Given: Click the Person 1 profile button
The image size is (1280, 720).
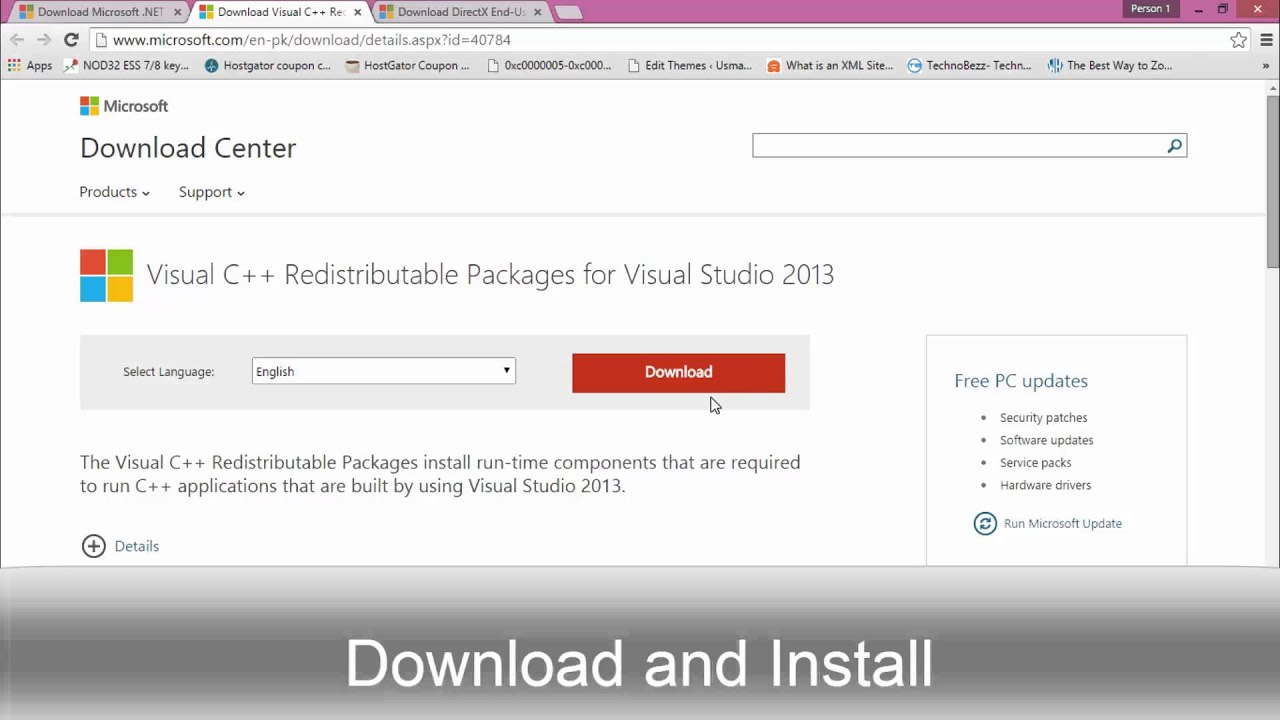Looking at the screenshot, I should (1150, 9).
